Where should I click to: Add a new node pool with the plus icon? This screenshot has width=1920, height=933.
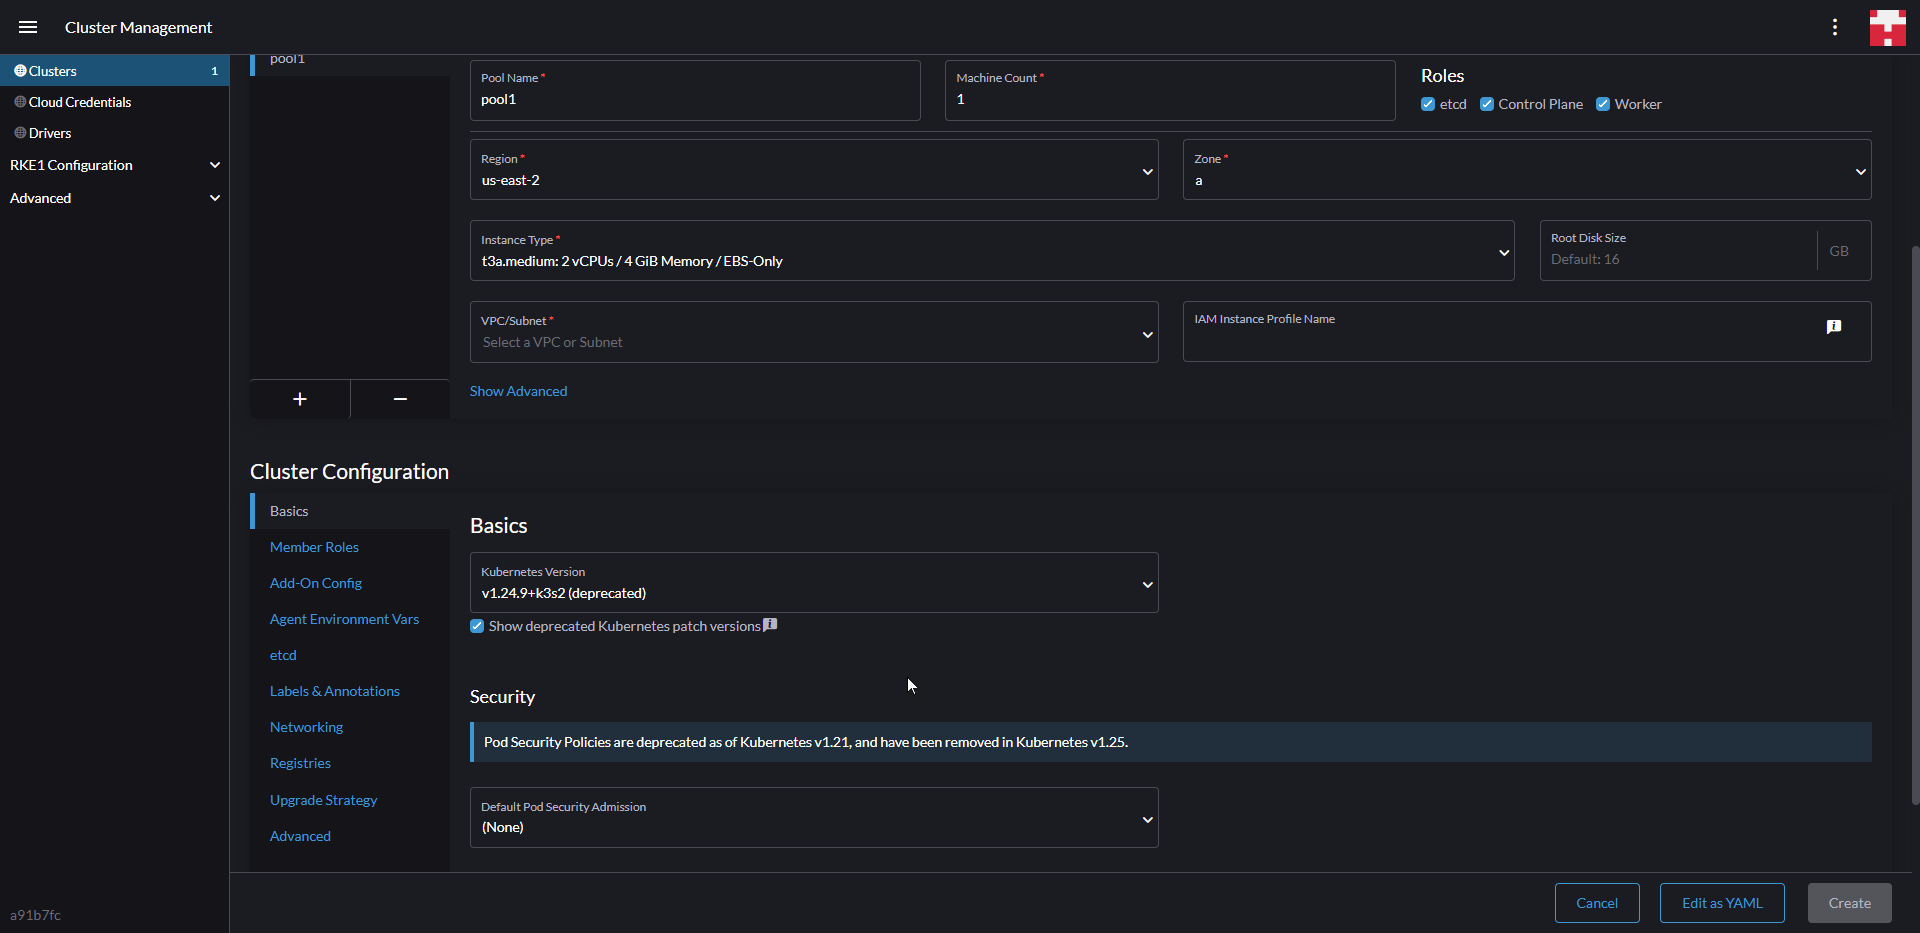(300, 399)
